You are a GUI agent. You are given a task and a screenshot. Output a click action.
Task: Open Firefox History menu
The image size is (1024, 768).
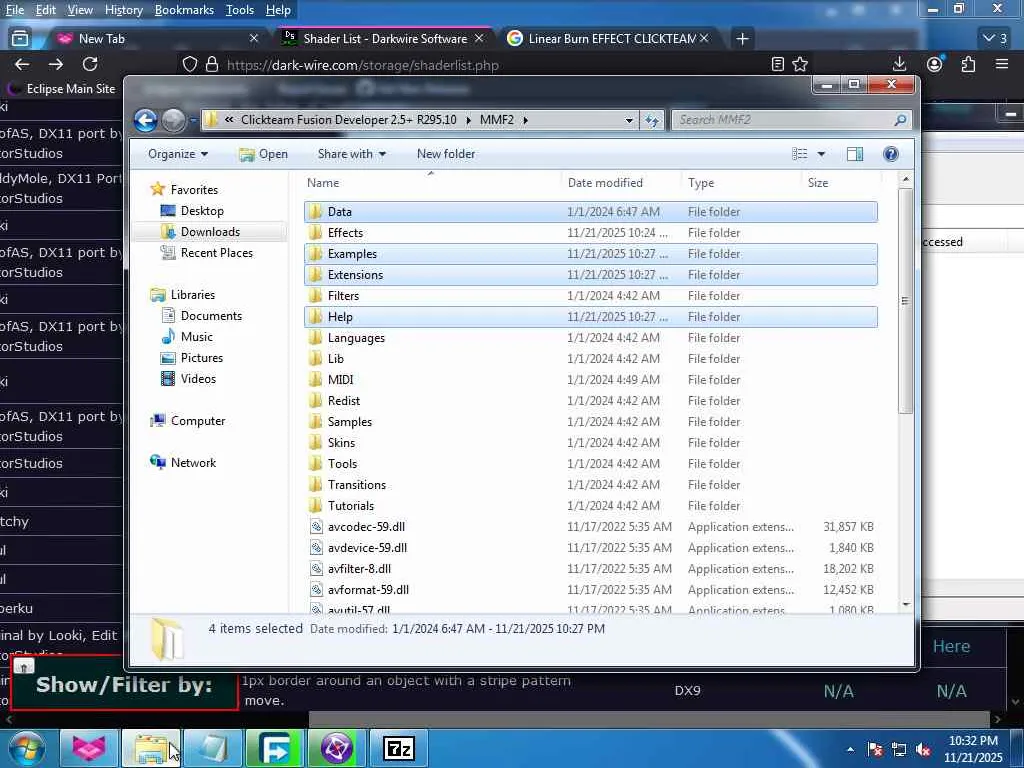point(123,10)
